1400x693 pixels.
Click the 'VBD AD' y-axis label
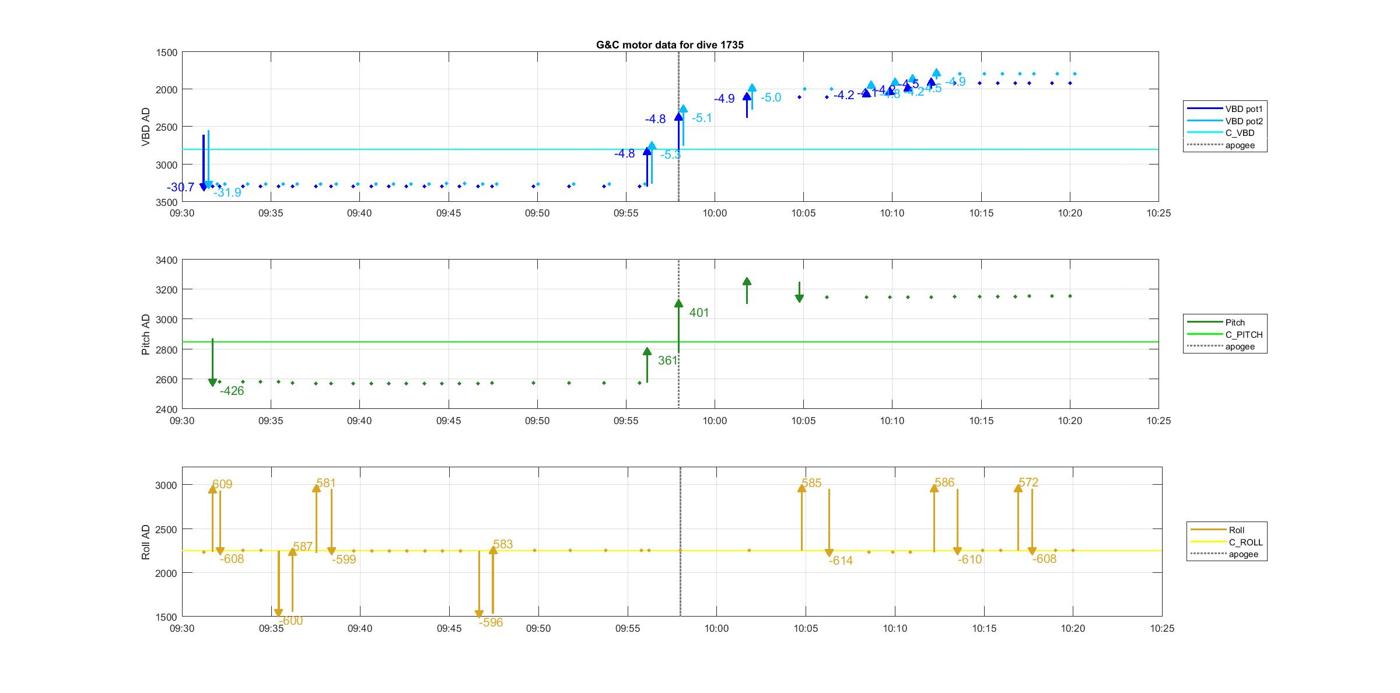tap(146, 127)
